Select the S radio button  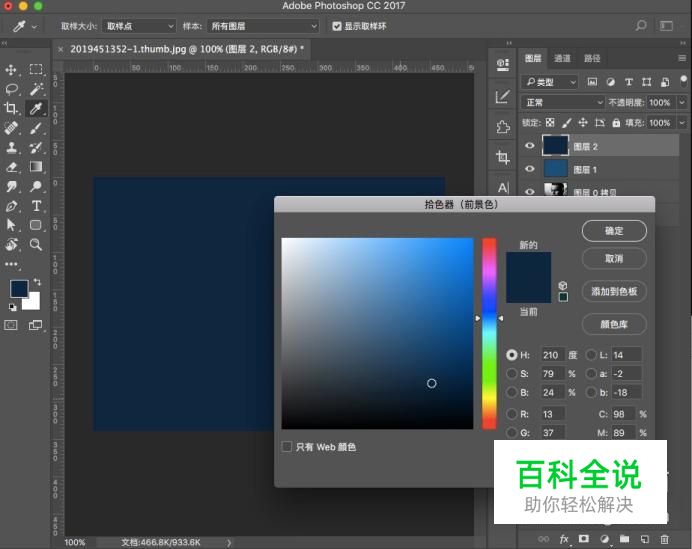pos(511,373)
